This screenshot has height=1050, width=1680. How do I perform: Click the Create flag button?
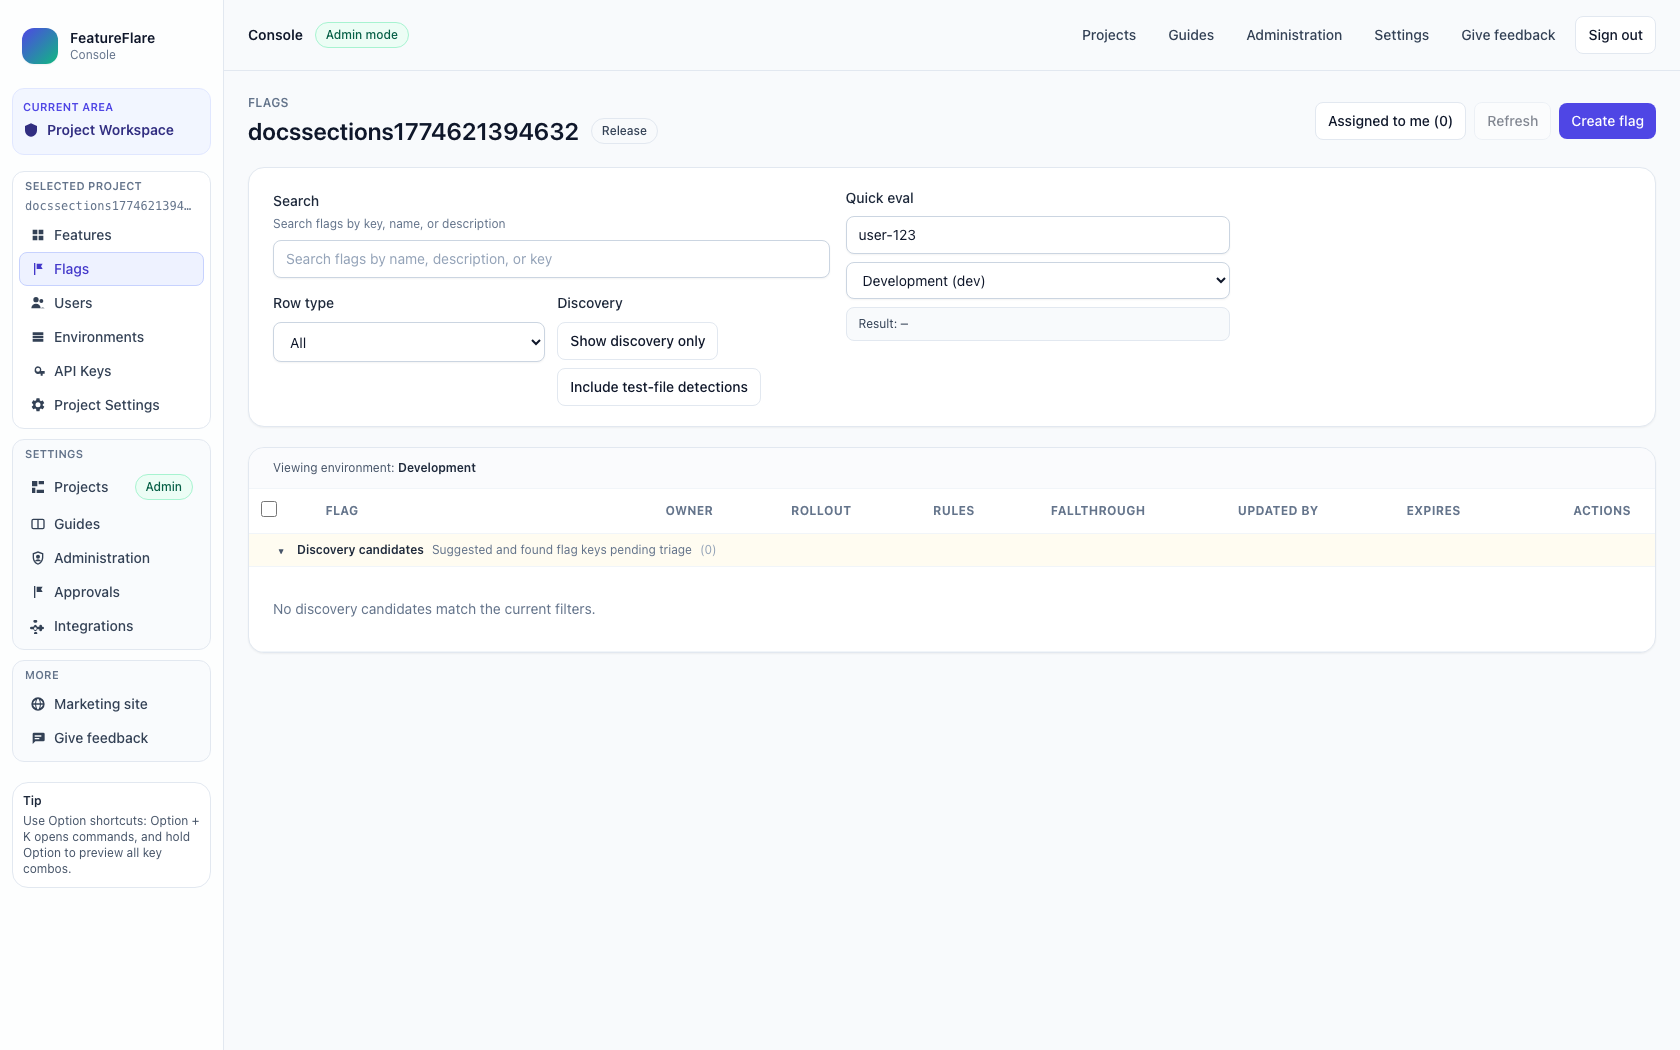pos(1607,121)
